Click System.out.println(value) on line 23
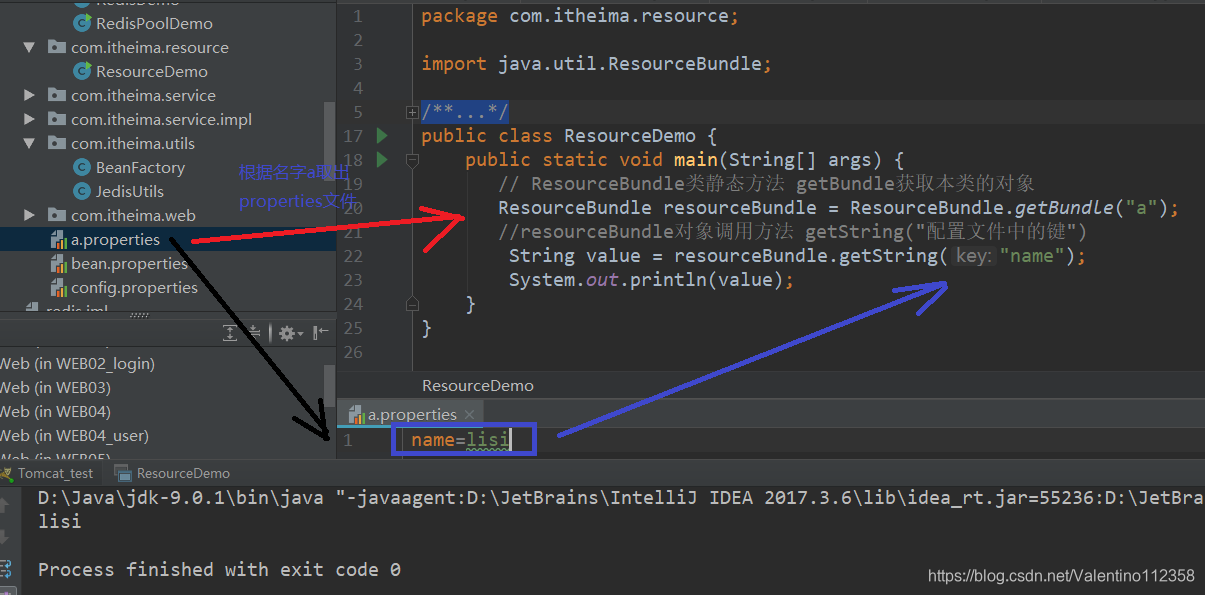1205x595 pixels. (x=651, y=280)
